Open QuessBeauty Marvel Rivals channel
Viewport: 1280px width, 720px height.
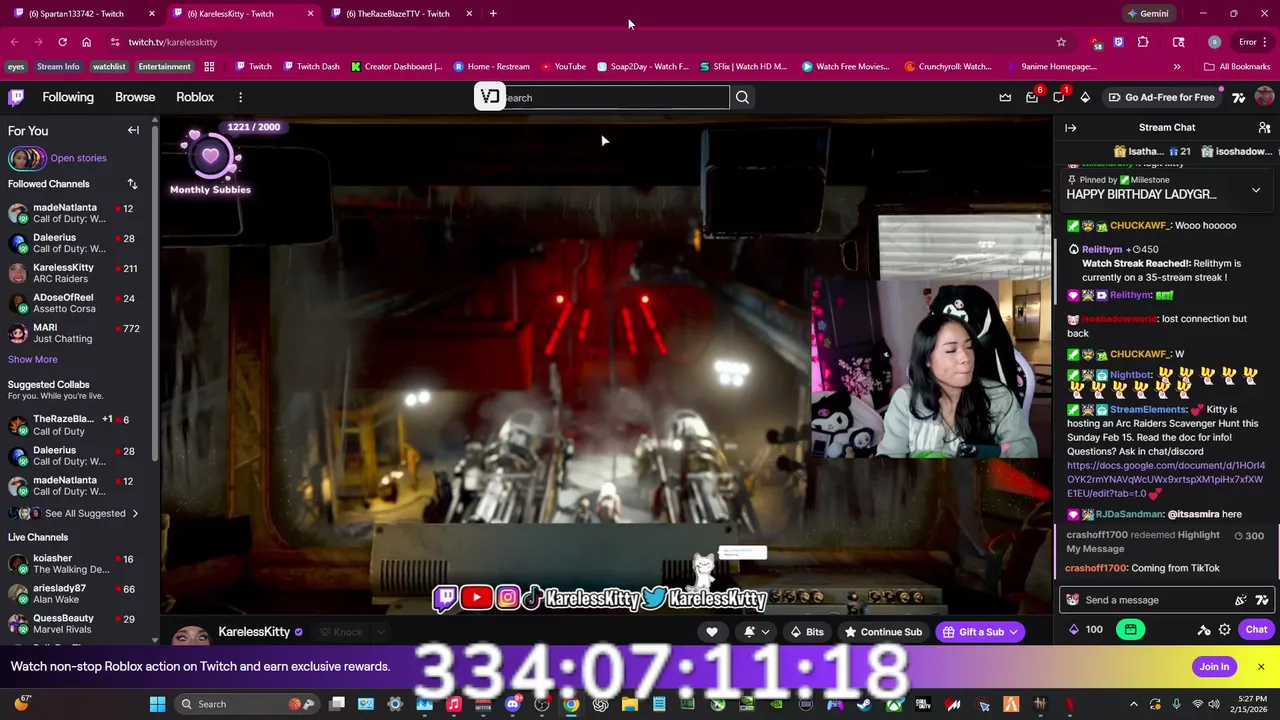coord(77,624)
